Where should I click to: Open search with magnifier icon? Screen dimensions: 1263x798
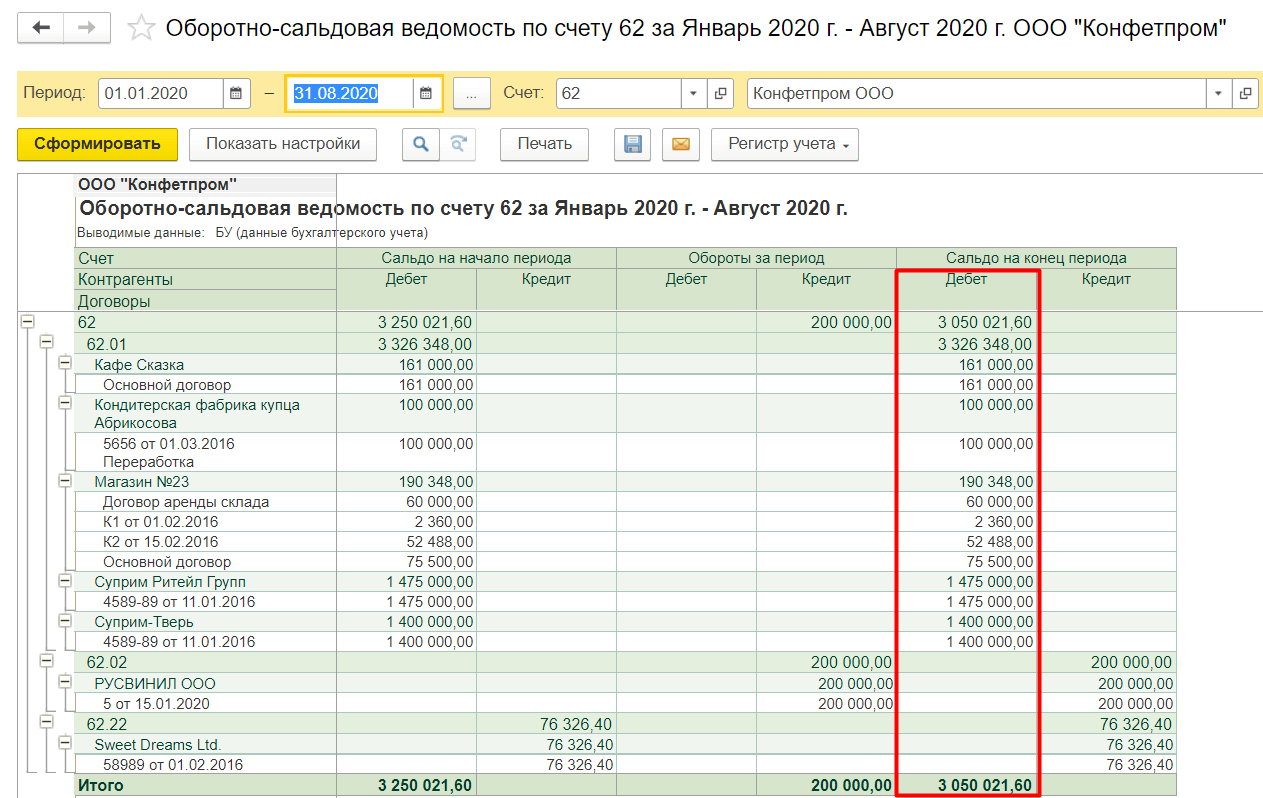tap(421, 144)
